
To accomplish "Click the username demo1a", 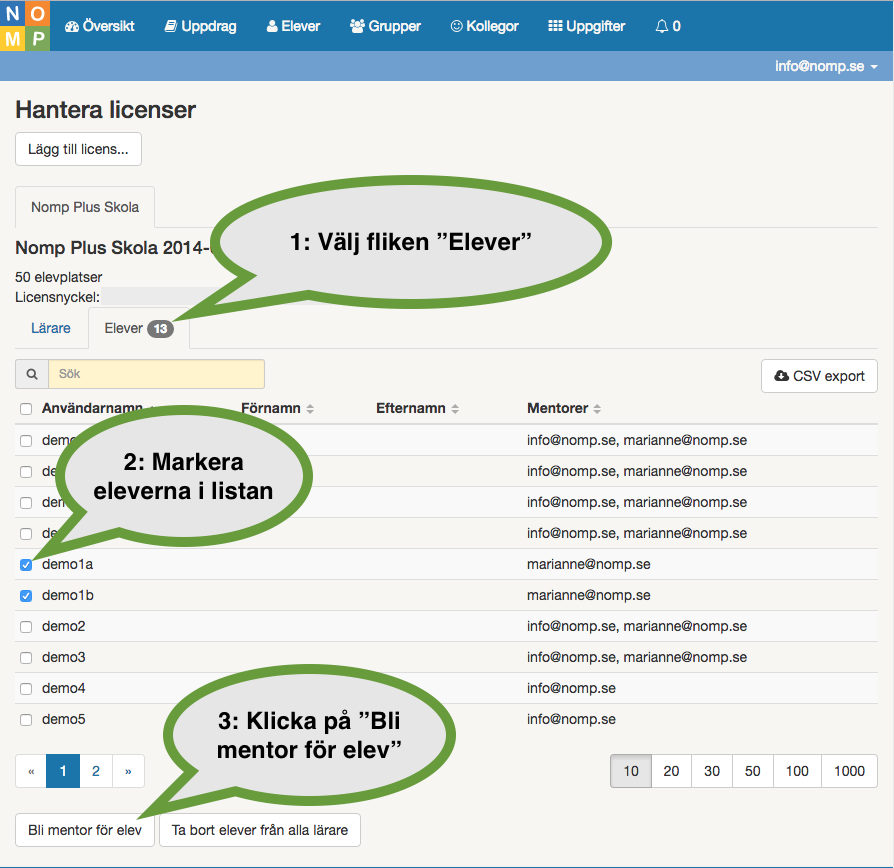I will point(67,565).
